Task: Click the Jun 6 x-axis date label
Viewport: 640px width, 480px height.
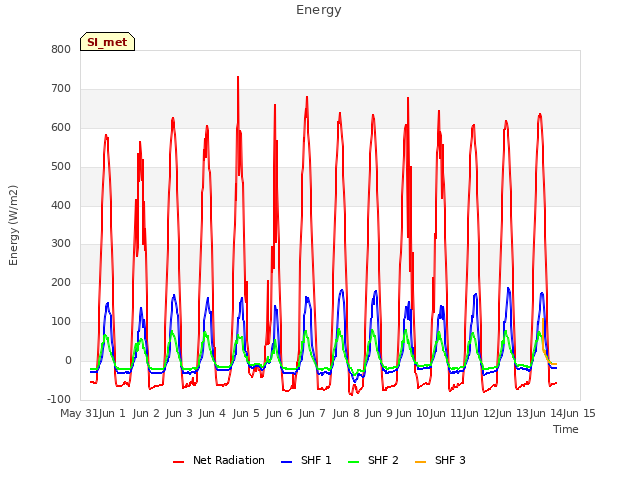Action: pyautogui.click(x=279, y=413)
